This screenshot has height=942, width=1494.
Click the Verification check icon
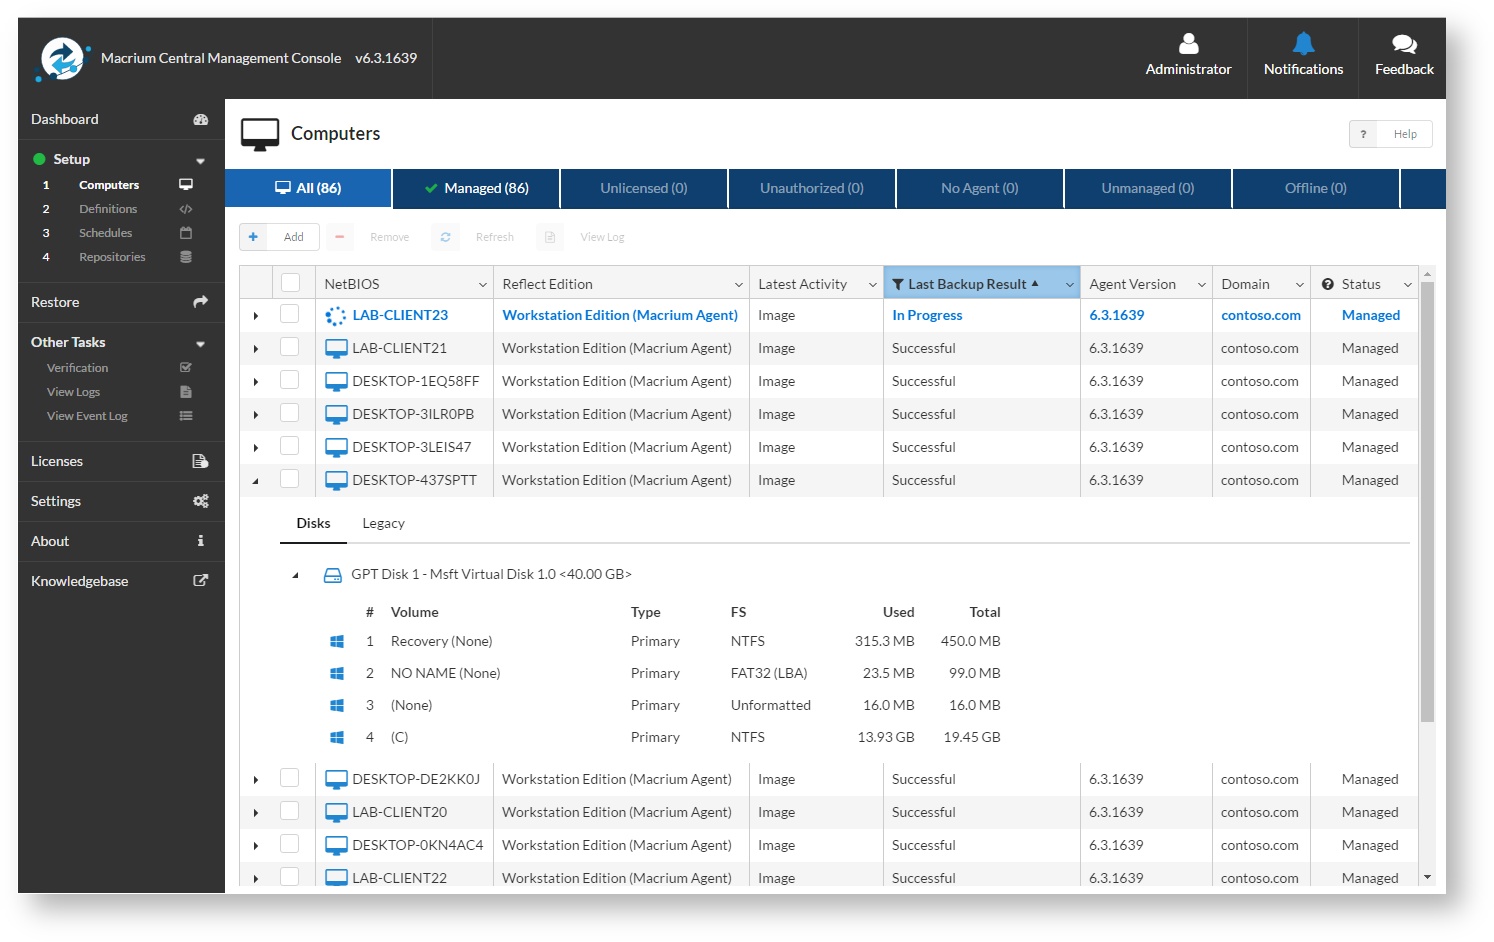(186, 368)
